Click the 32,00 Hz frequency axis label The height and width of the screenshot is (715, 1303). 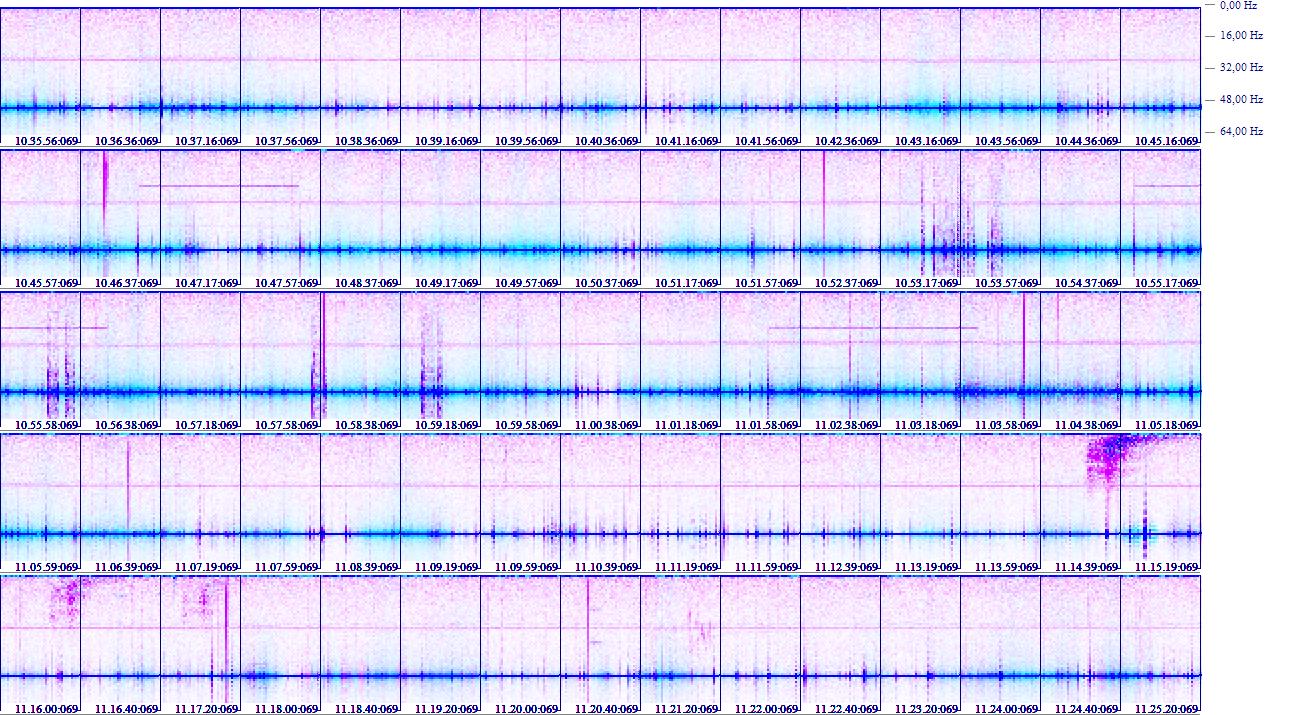(x=1241, y=68)
